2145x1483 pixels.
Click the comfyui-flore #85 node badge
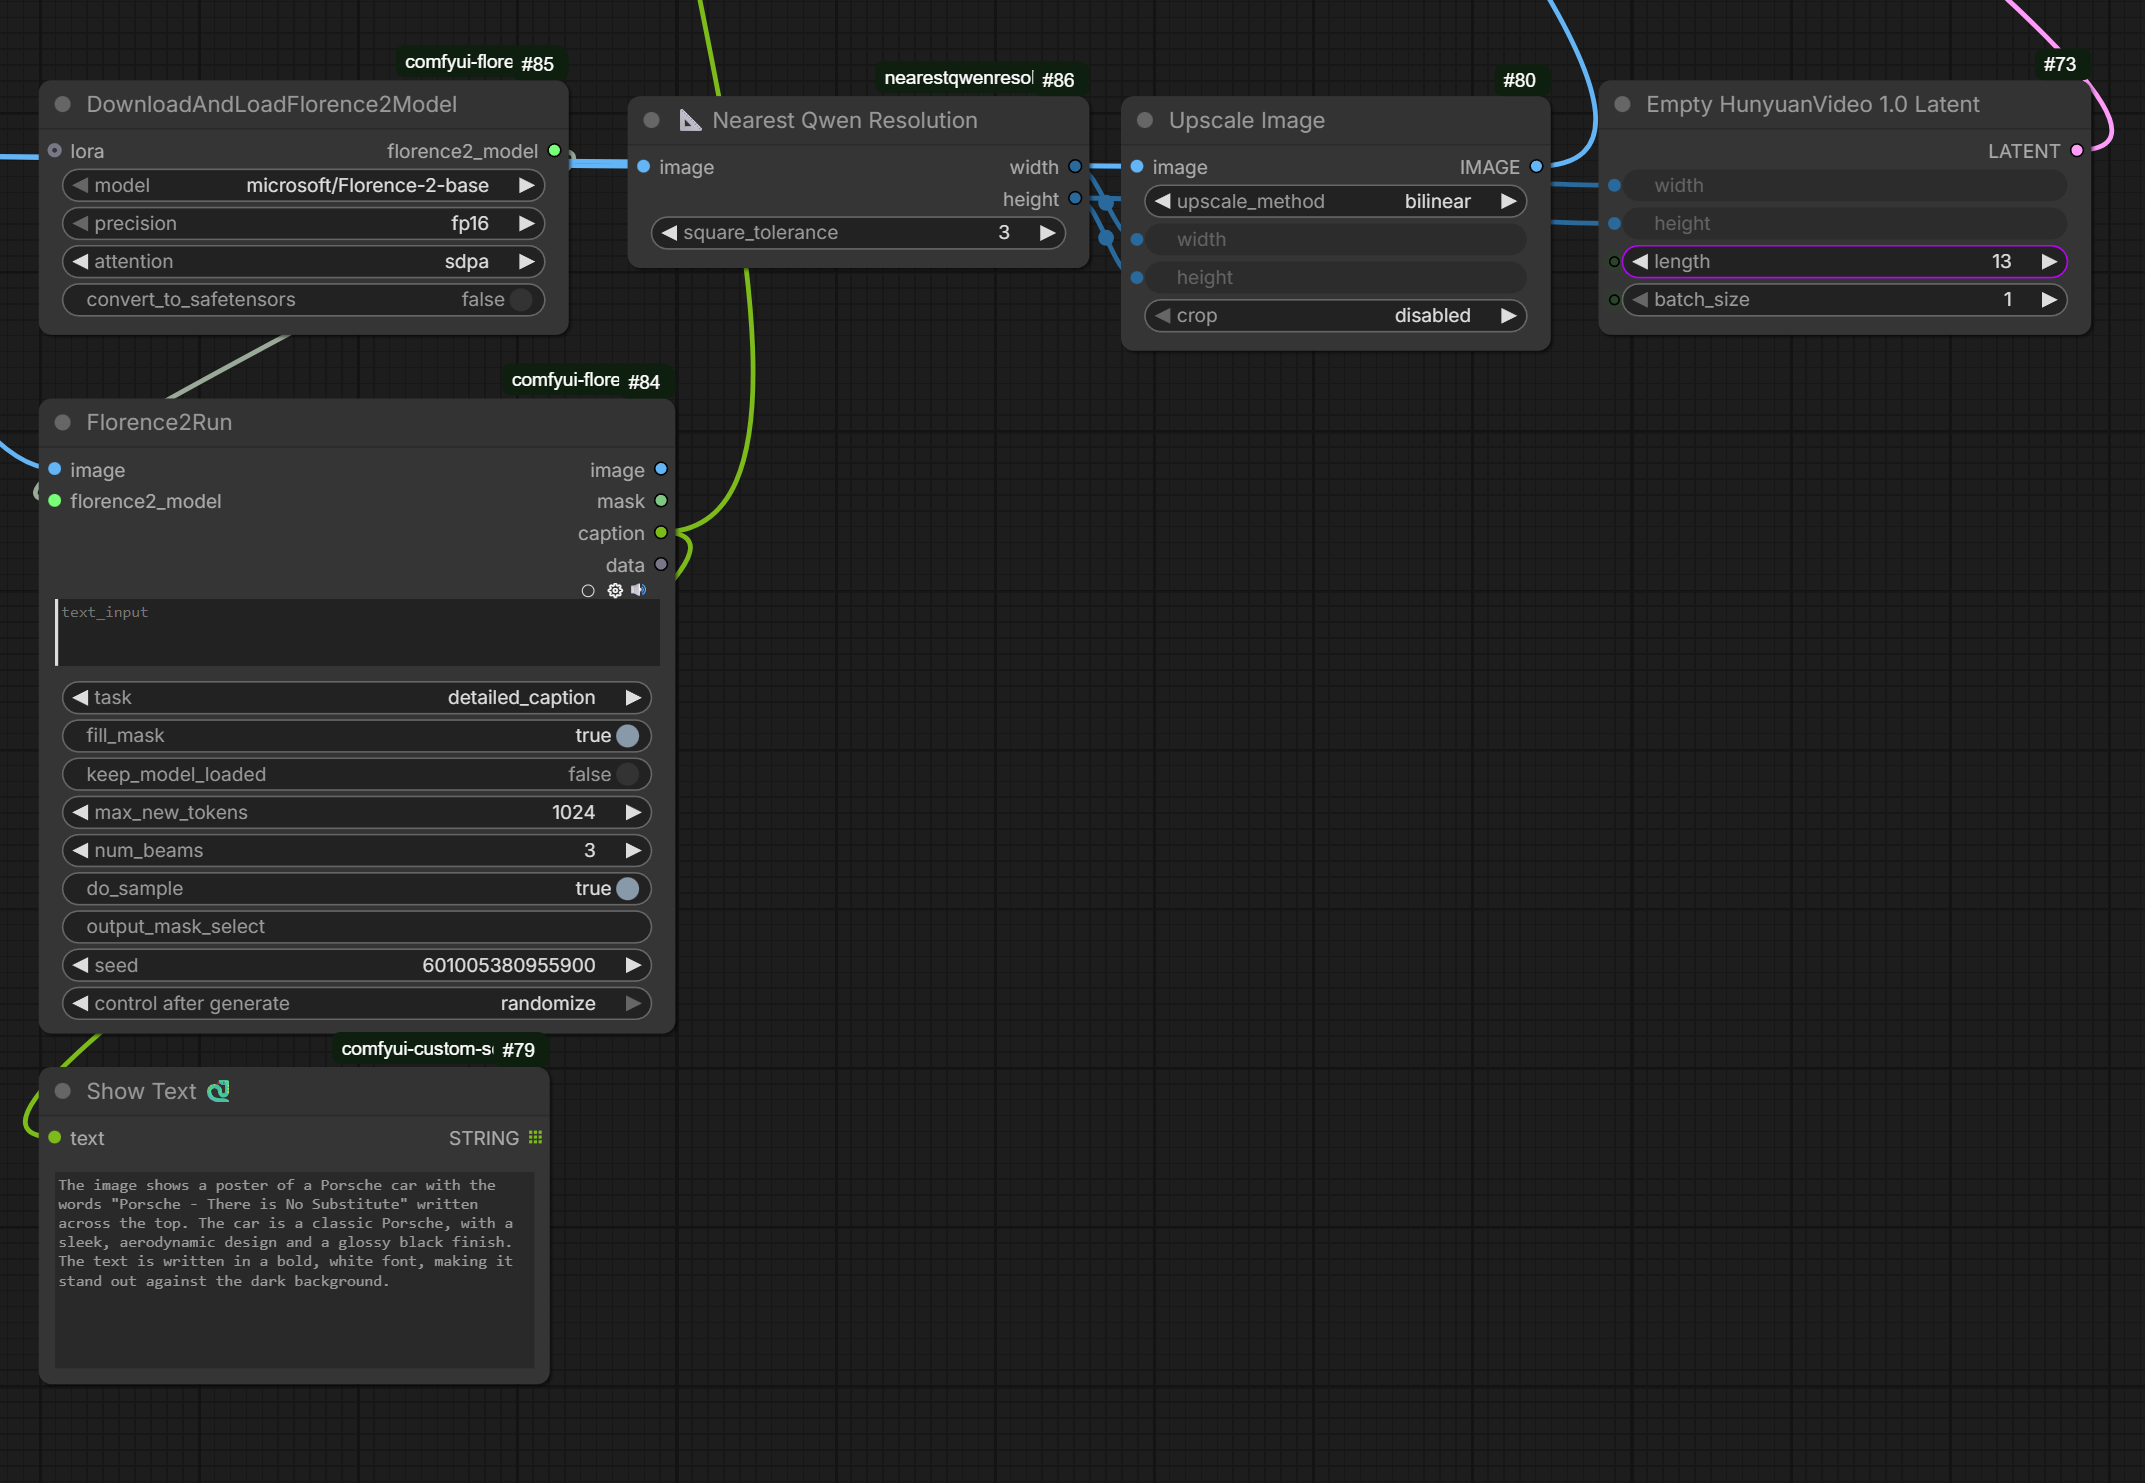click(x=479, y=63)
